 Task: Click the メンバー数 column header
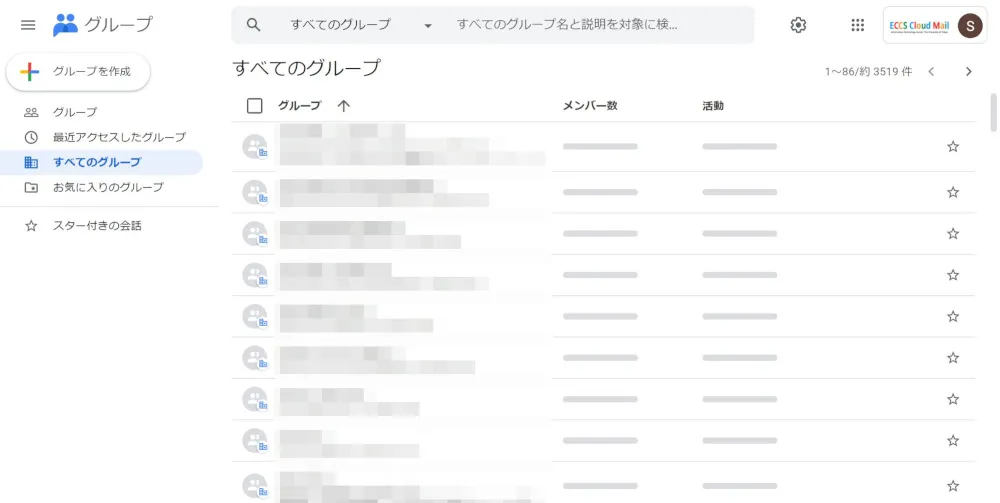coord(590,106)
